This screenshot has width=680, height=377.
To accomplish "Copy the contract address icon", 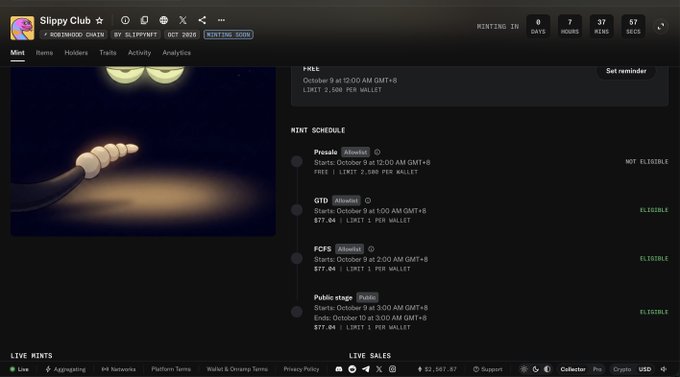I will pyautogui.click(x=144, y=20).
